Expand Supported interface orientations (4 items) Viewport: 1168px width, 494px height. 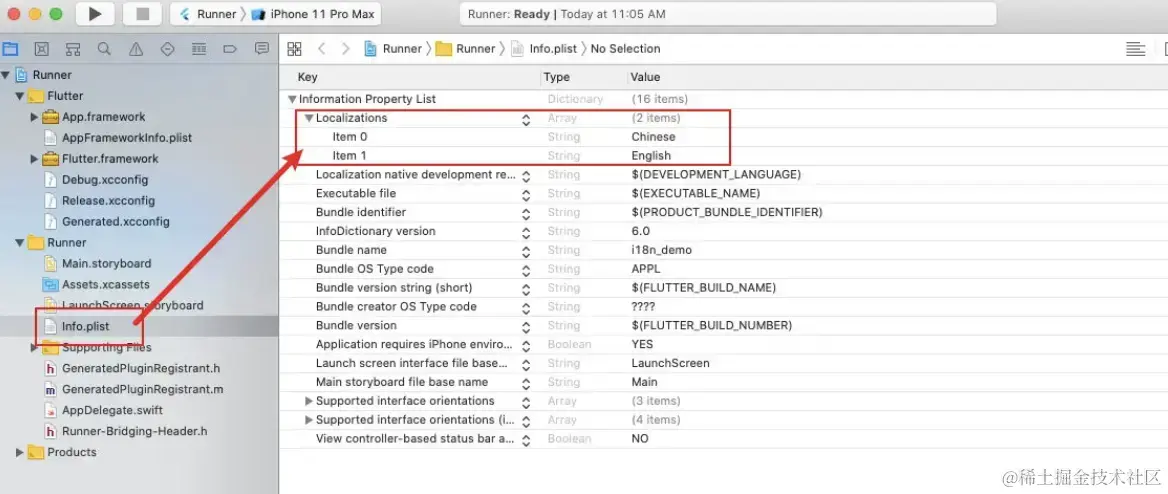tap(309, 419)
